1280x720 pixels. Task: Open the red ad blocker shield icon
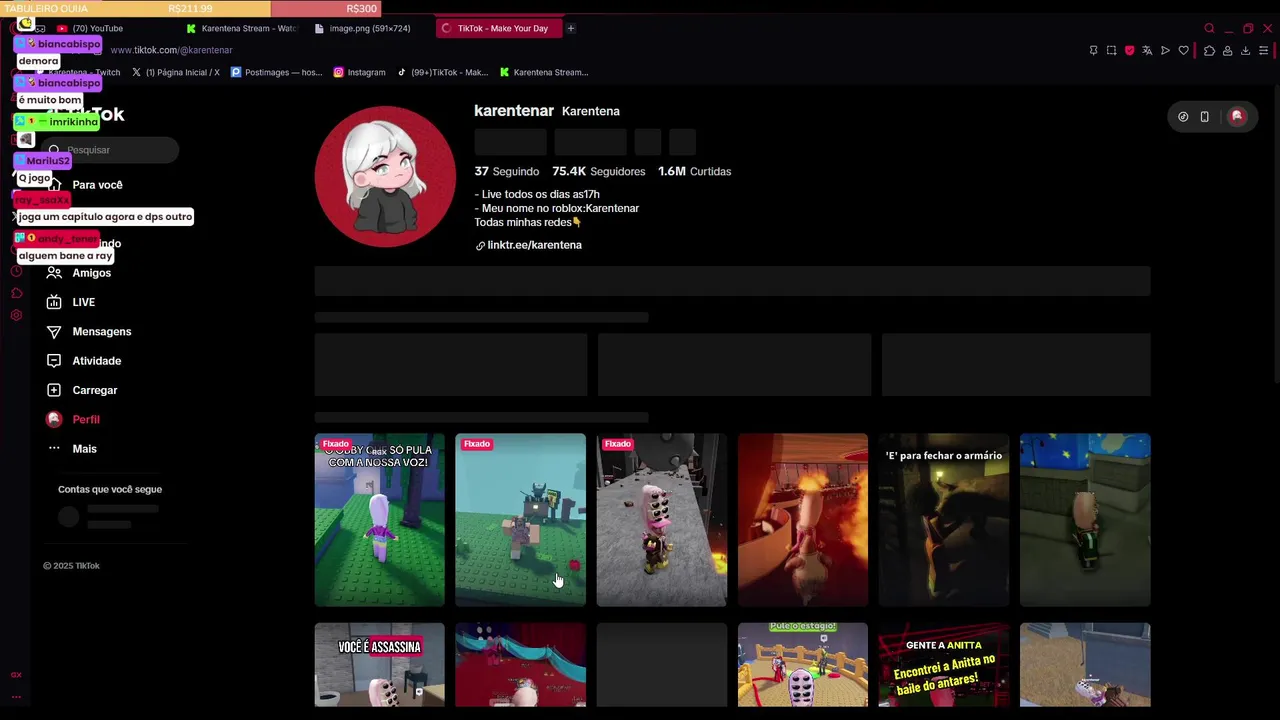click(1129, 50)
